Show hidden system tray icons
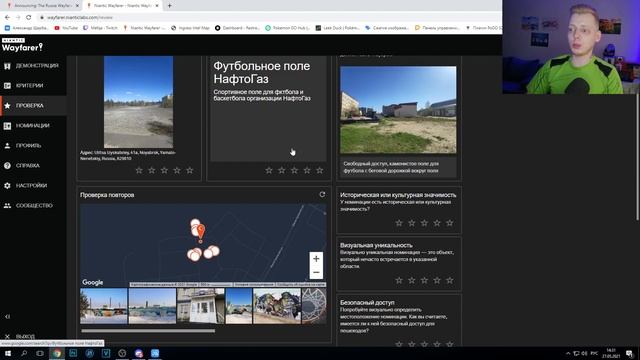The image size is (640, 360). (568, 353)
